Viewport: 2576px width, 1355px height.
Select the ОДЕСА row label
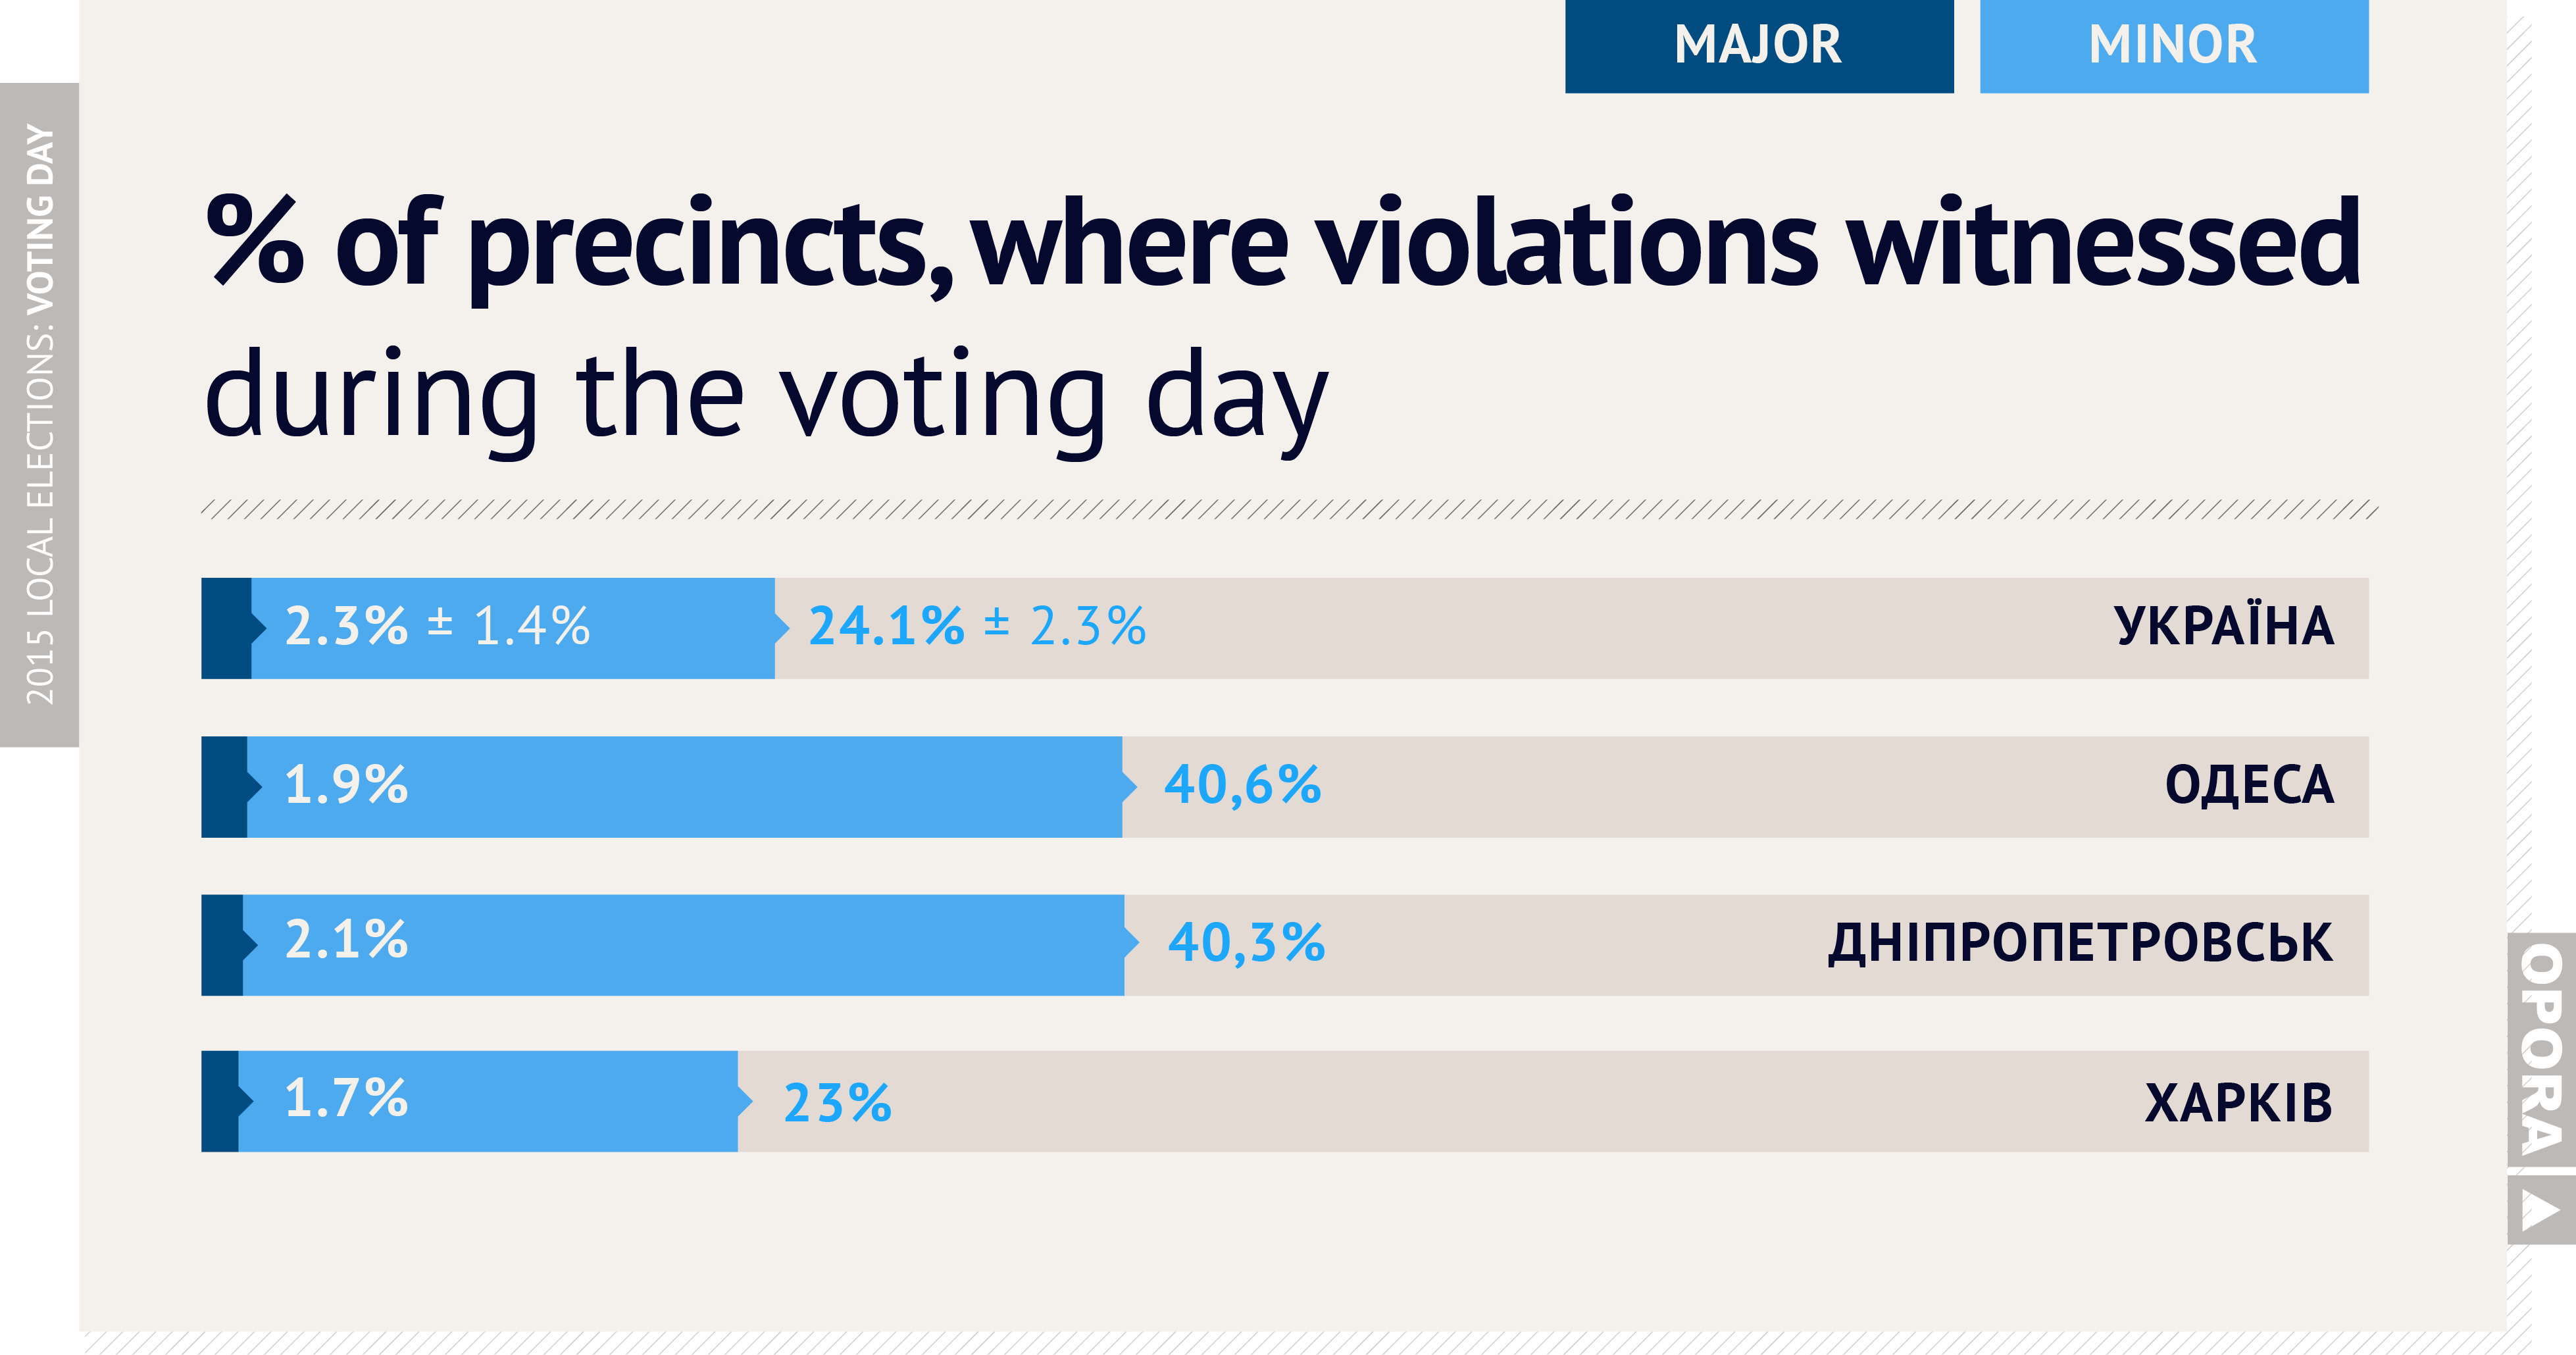(x=2249, y=786)
